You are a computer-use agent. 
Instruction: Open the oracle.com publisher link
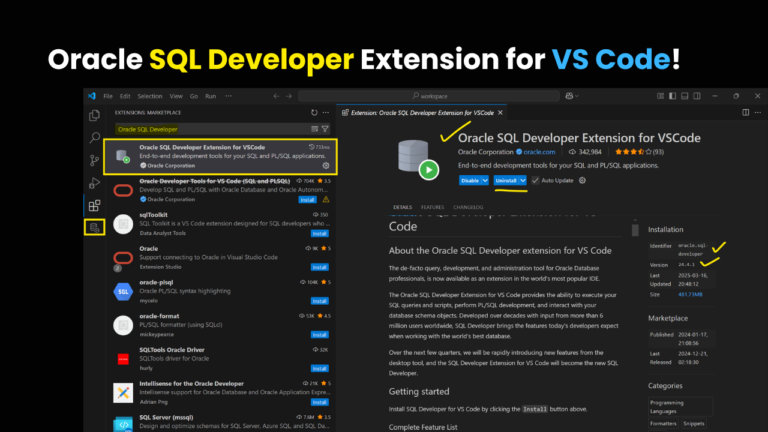(x=539, y=152)
